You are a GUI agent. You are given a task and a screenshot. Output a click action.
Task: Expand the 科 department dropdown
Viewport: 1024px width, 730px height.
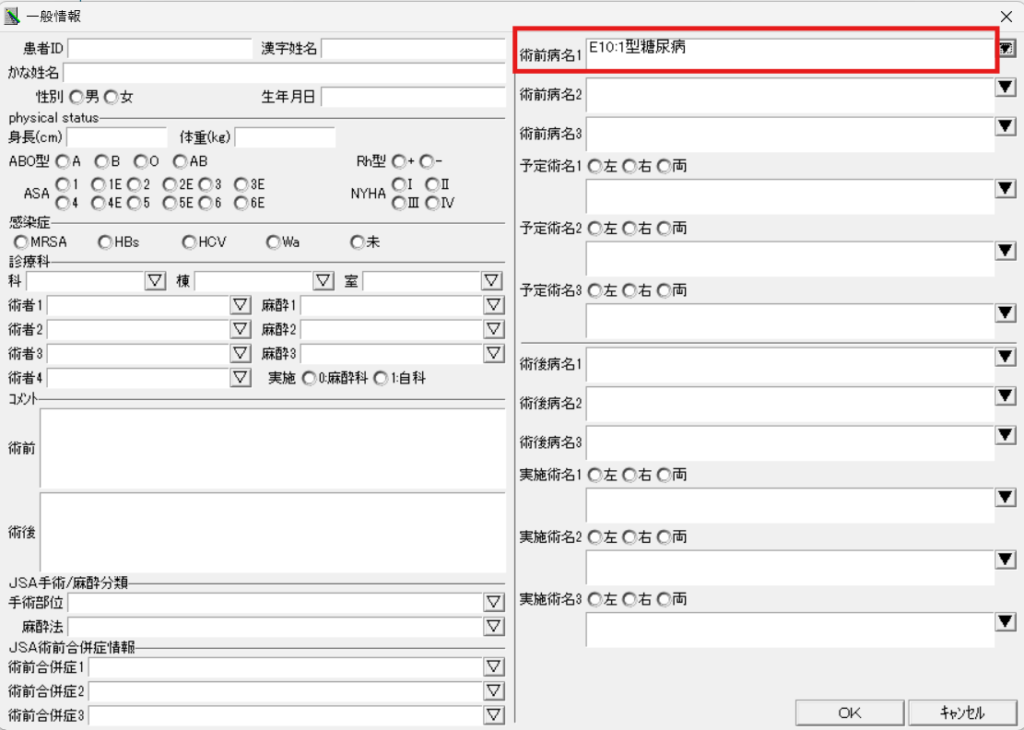pos(155,281)
